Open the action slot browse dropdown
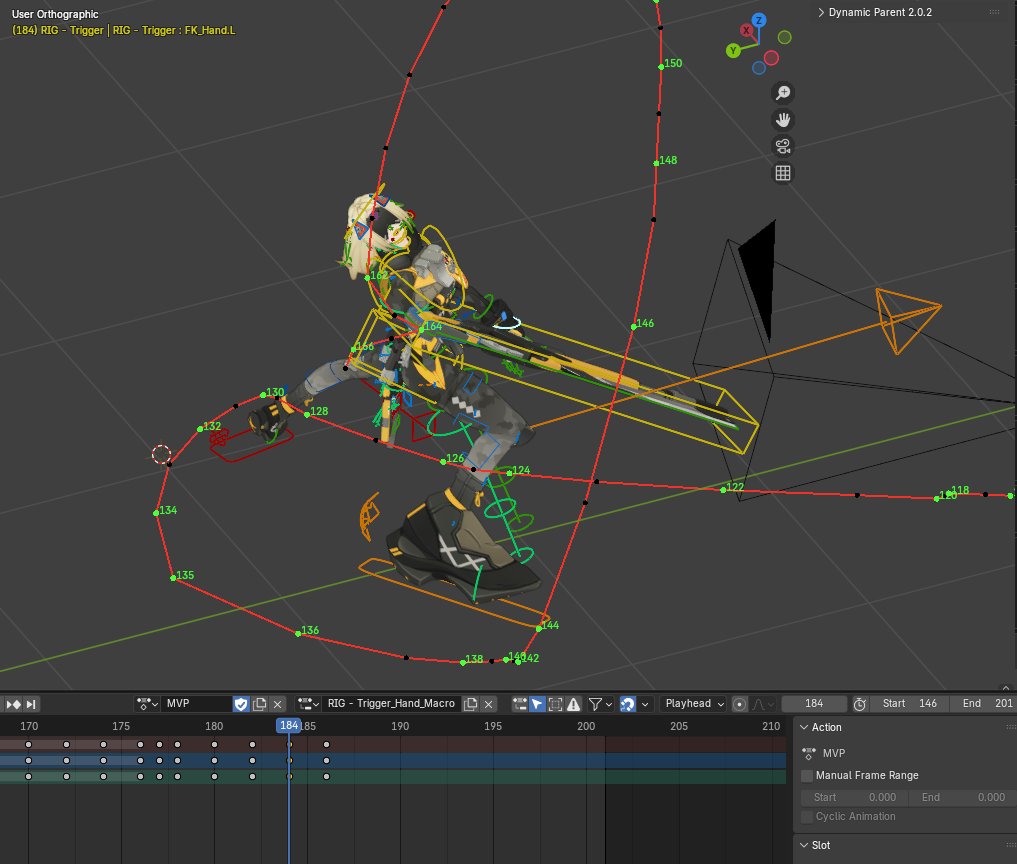The height and width of the screenshot is (864, 1017). coord(309,704)
